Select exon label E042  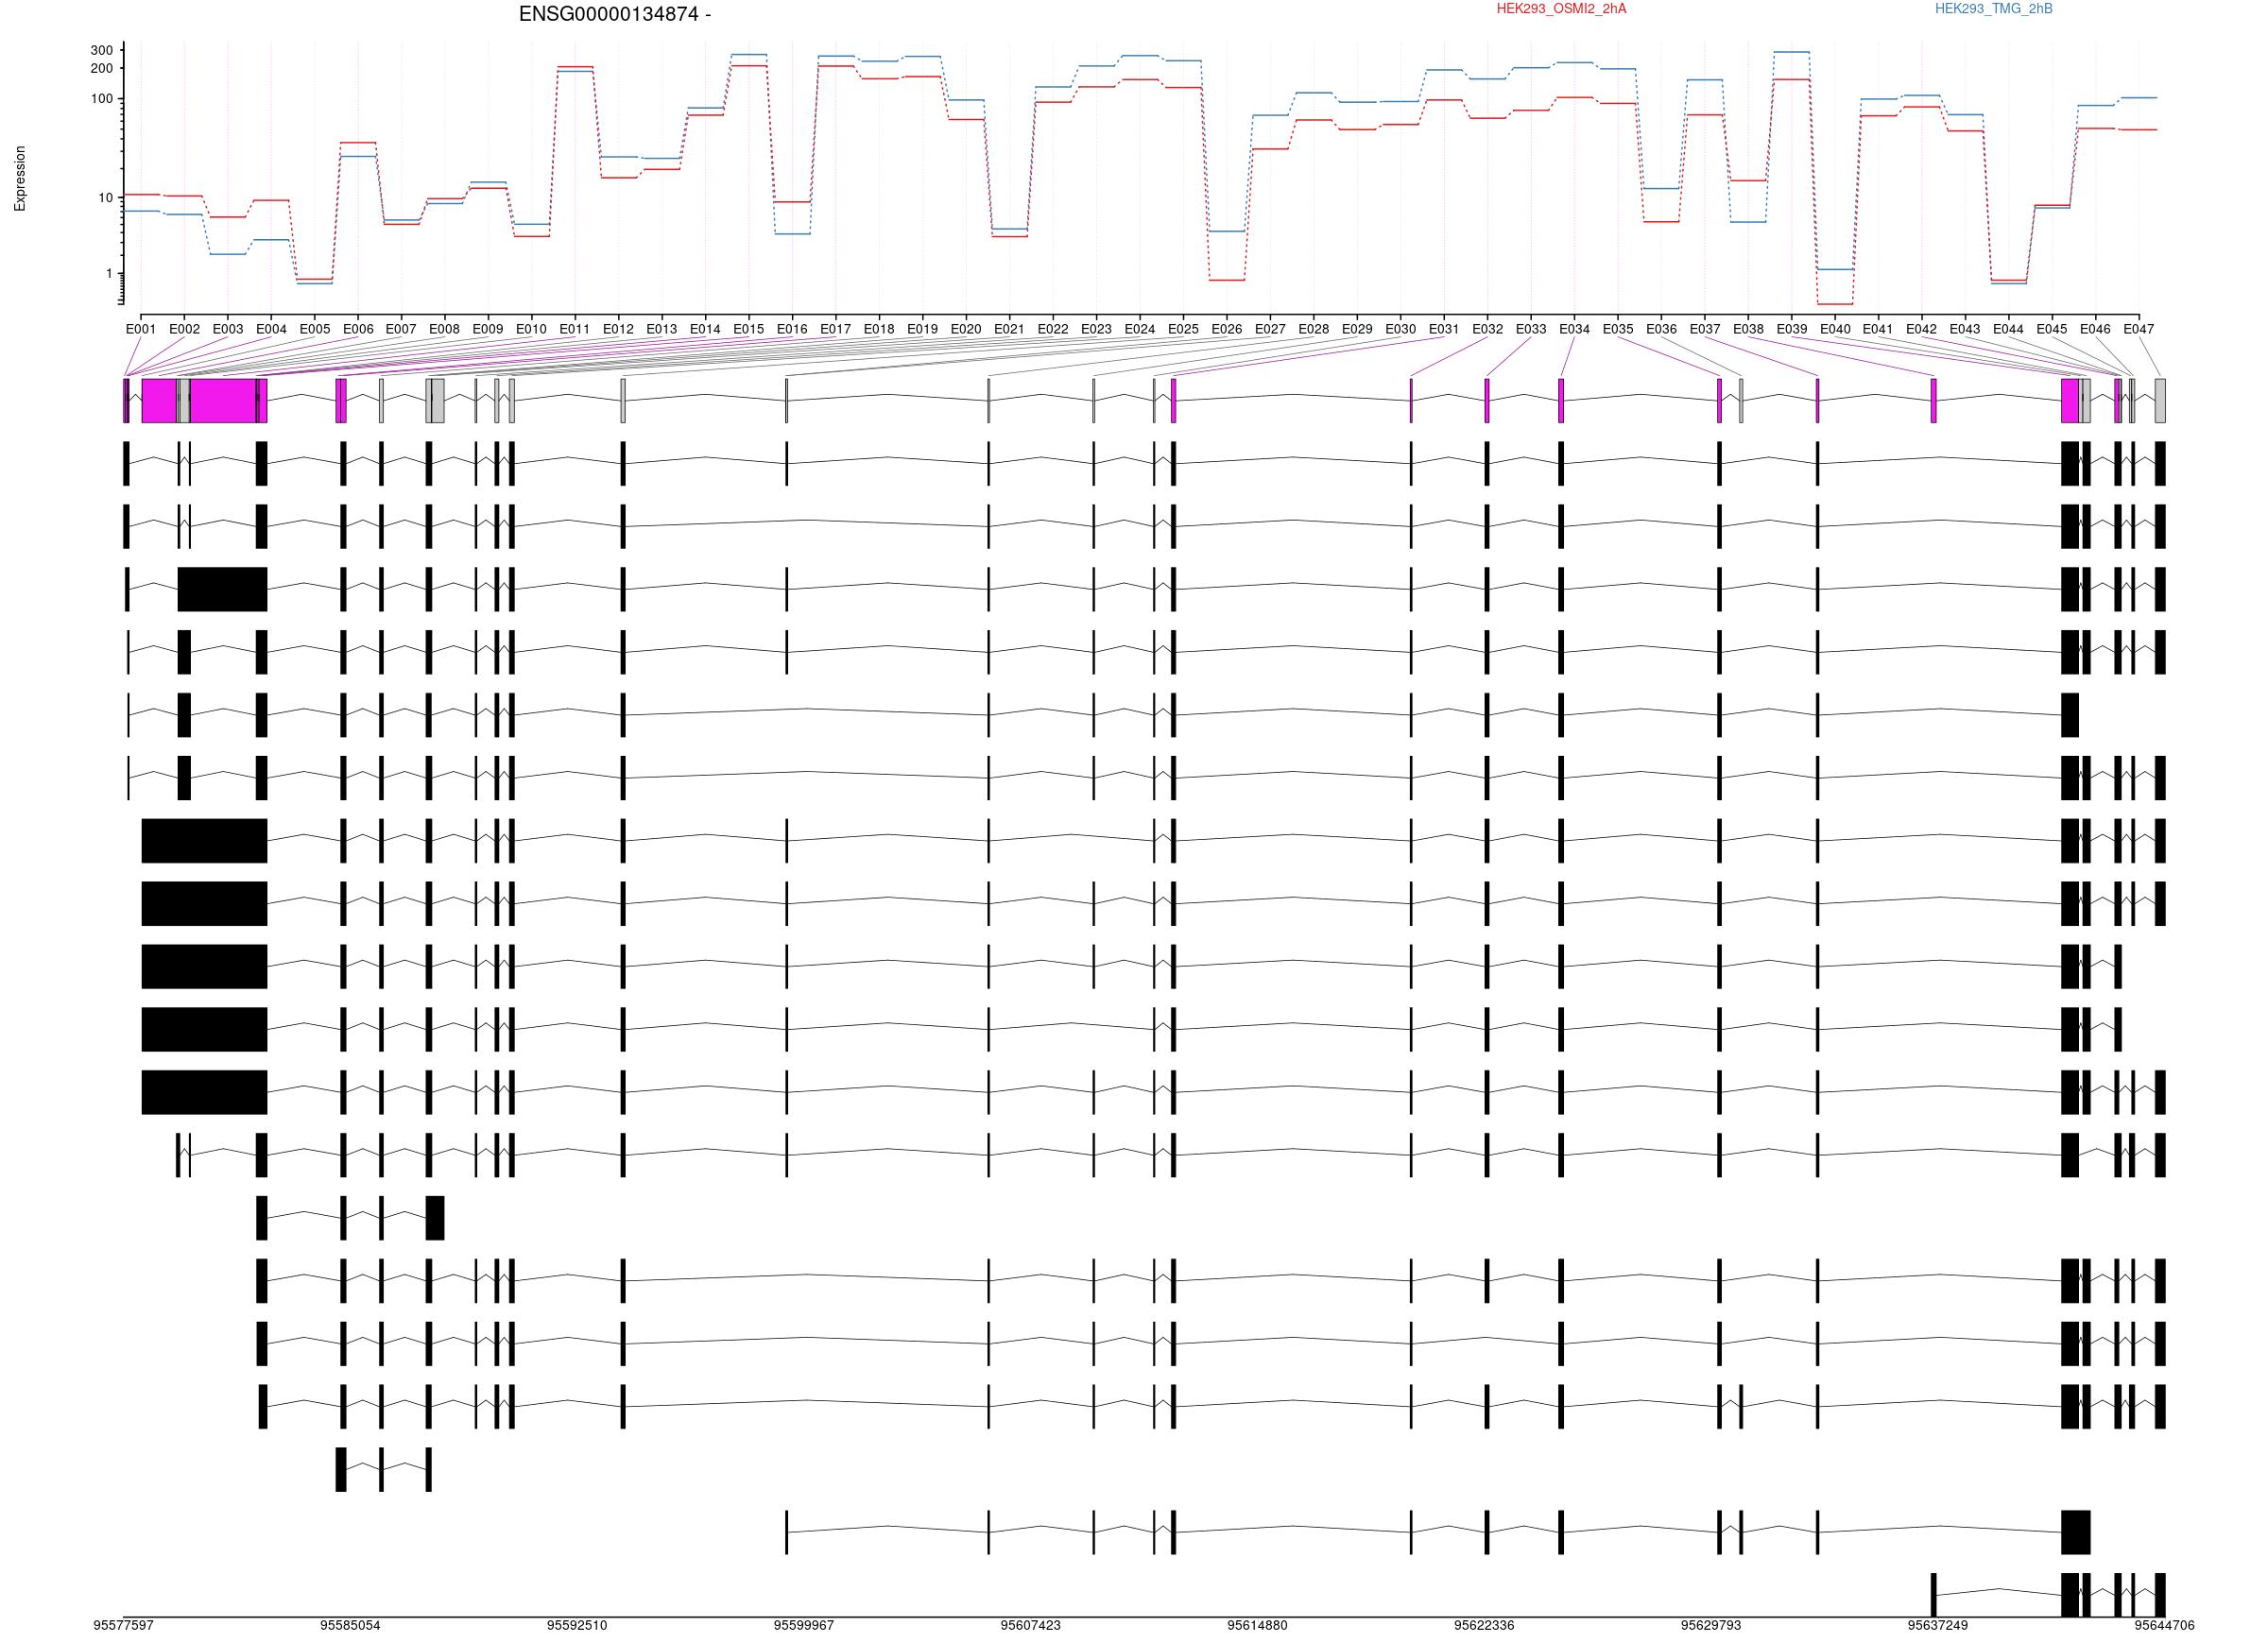pyautogui.click(x=1922, y=329)
